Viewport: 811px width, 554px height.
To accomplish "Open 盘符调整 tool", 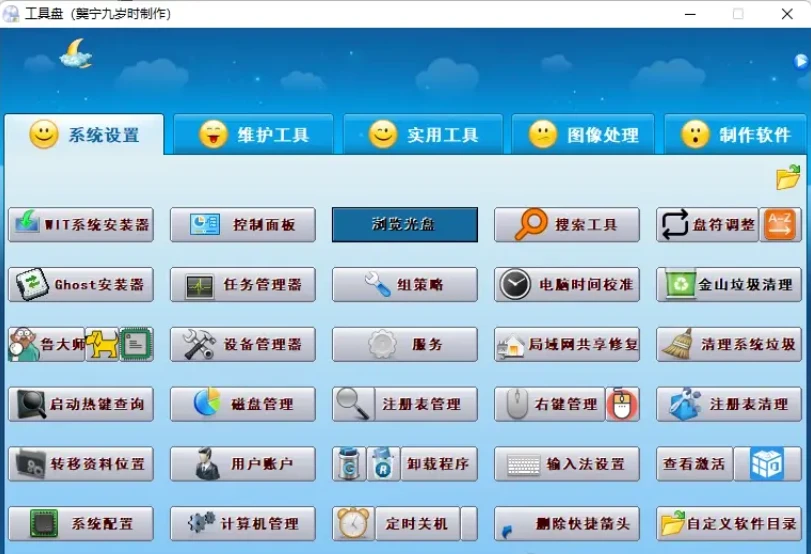I will [707, 224].
